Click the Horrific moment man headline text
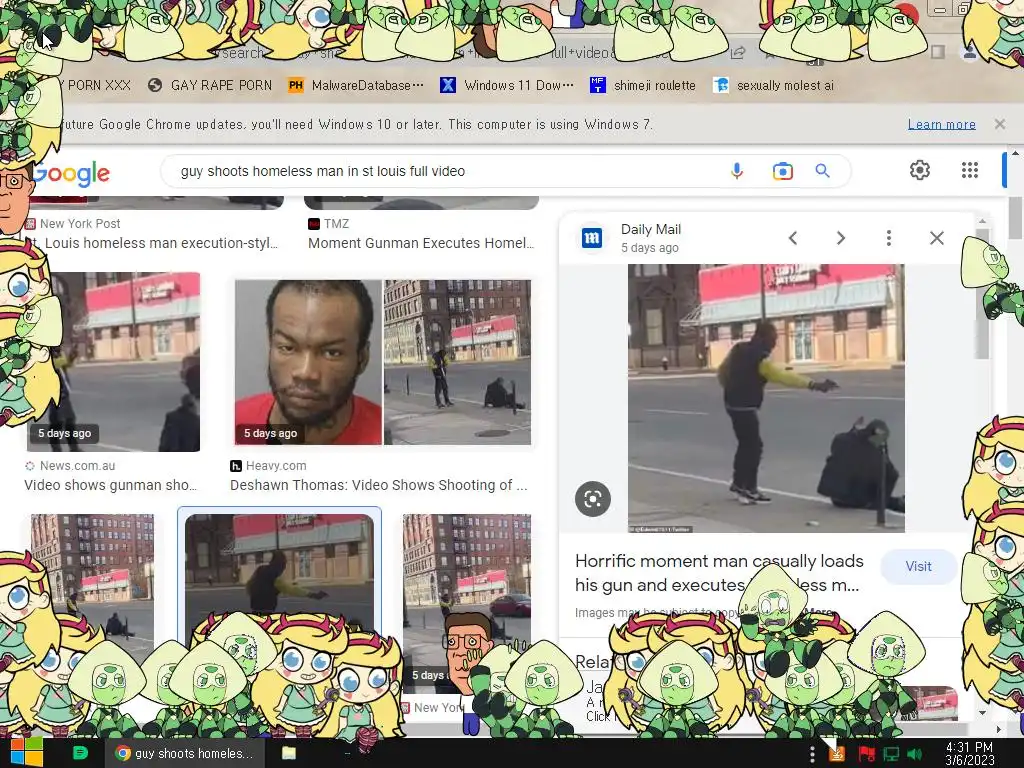 719,573
